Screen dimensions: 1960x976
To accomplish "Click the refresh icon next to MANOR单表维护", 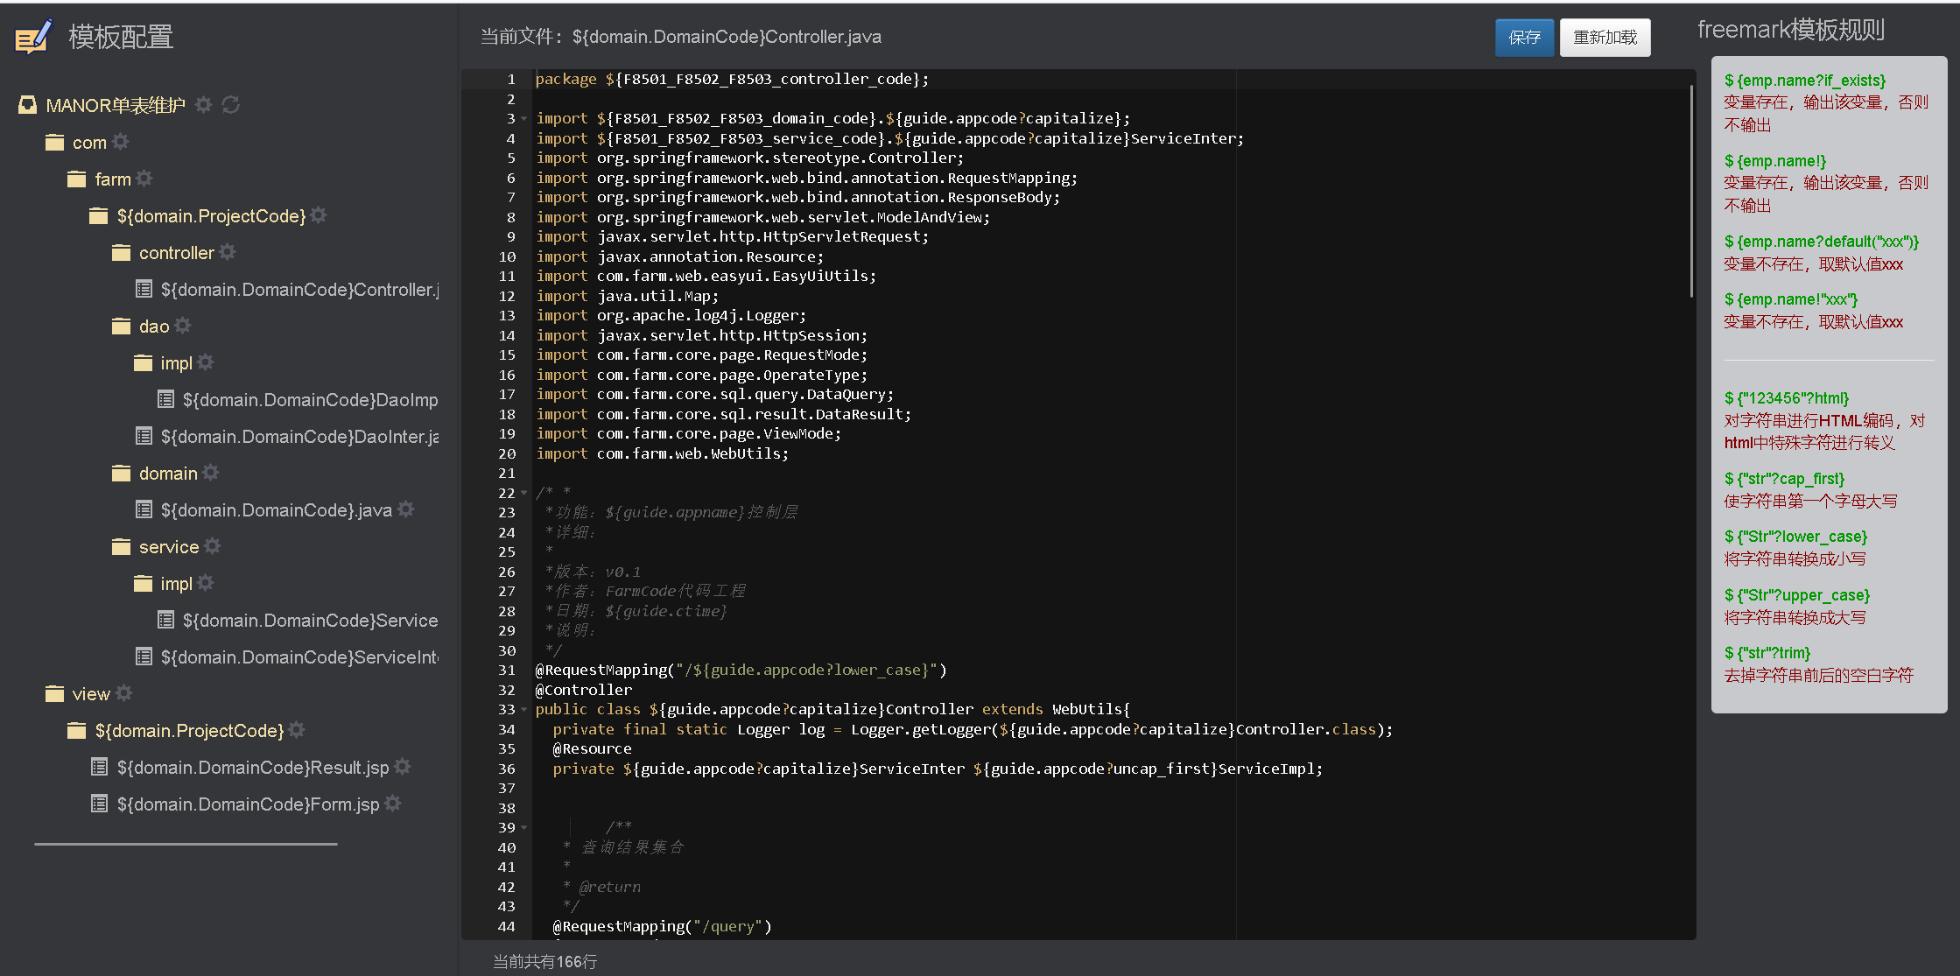I will [231, 104].
